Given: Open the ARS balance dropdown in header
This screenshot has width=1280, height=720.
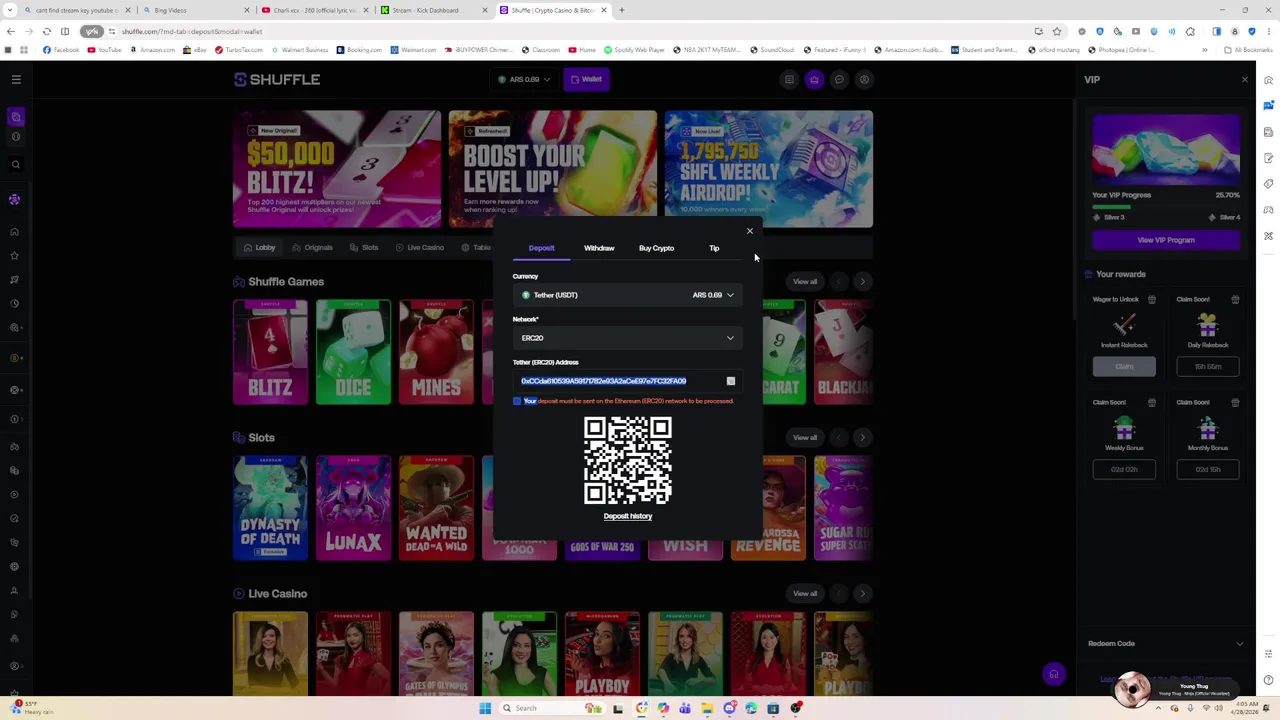Looking at the screenshot, I should click(525, 79).
